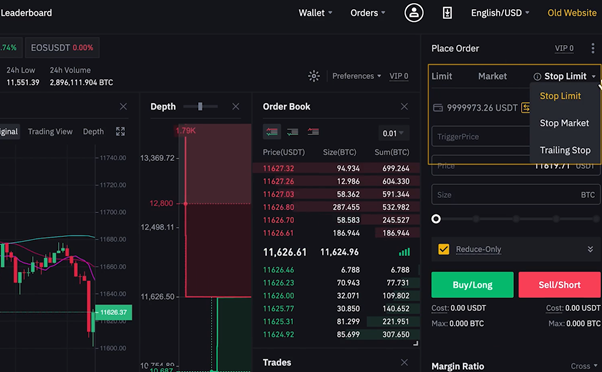Click the red Sell/Short button
Image resolution: width=602 pixels, height=372 pixels.
point(559,285)
